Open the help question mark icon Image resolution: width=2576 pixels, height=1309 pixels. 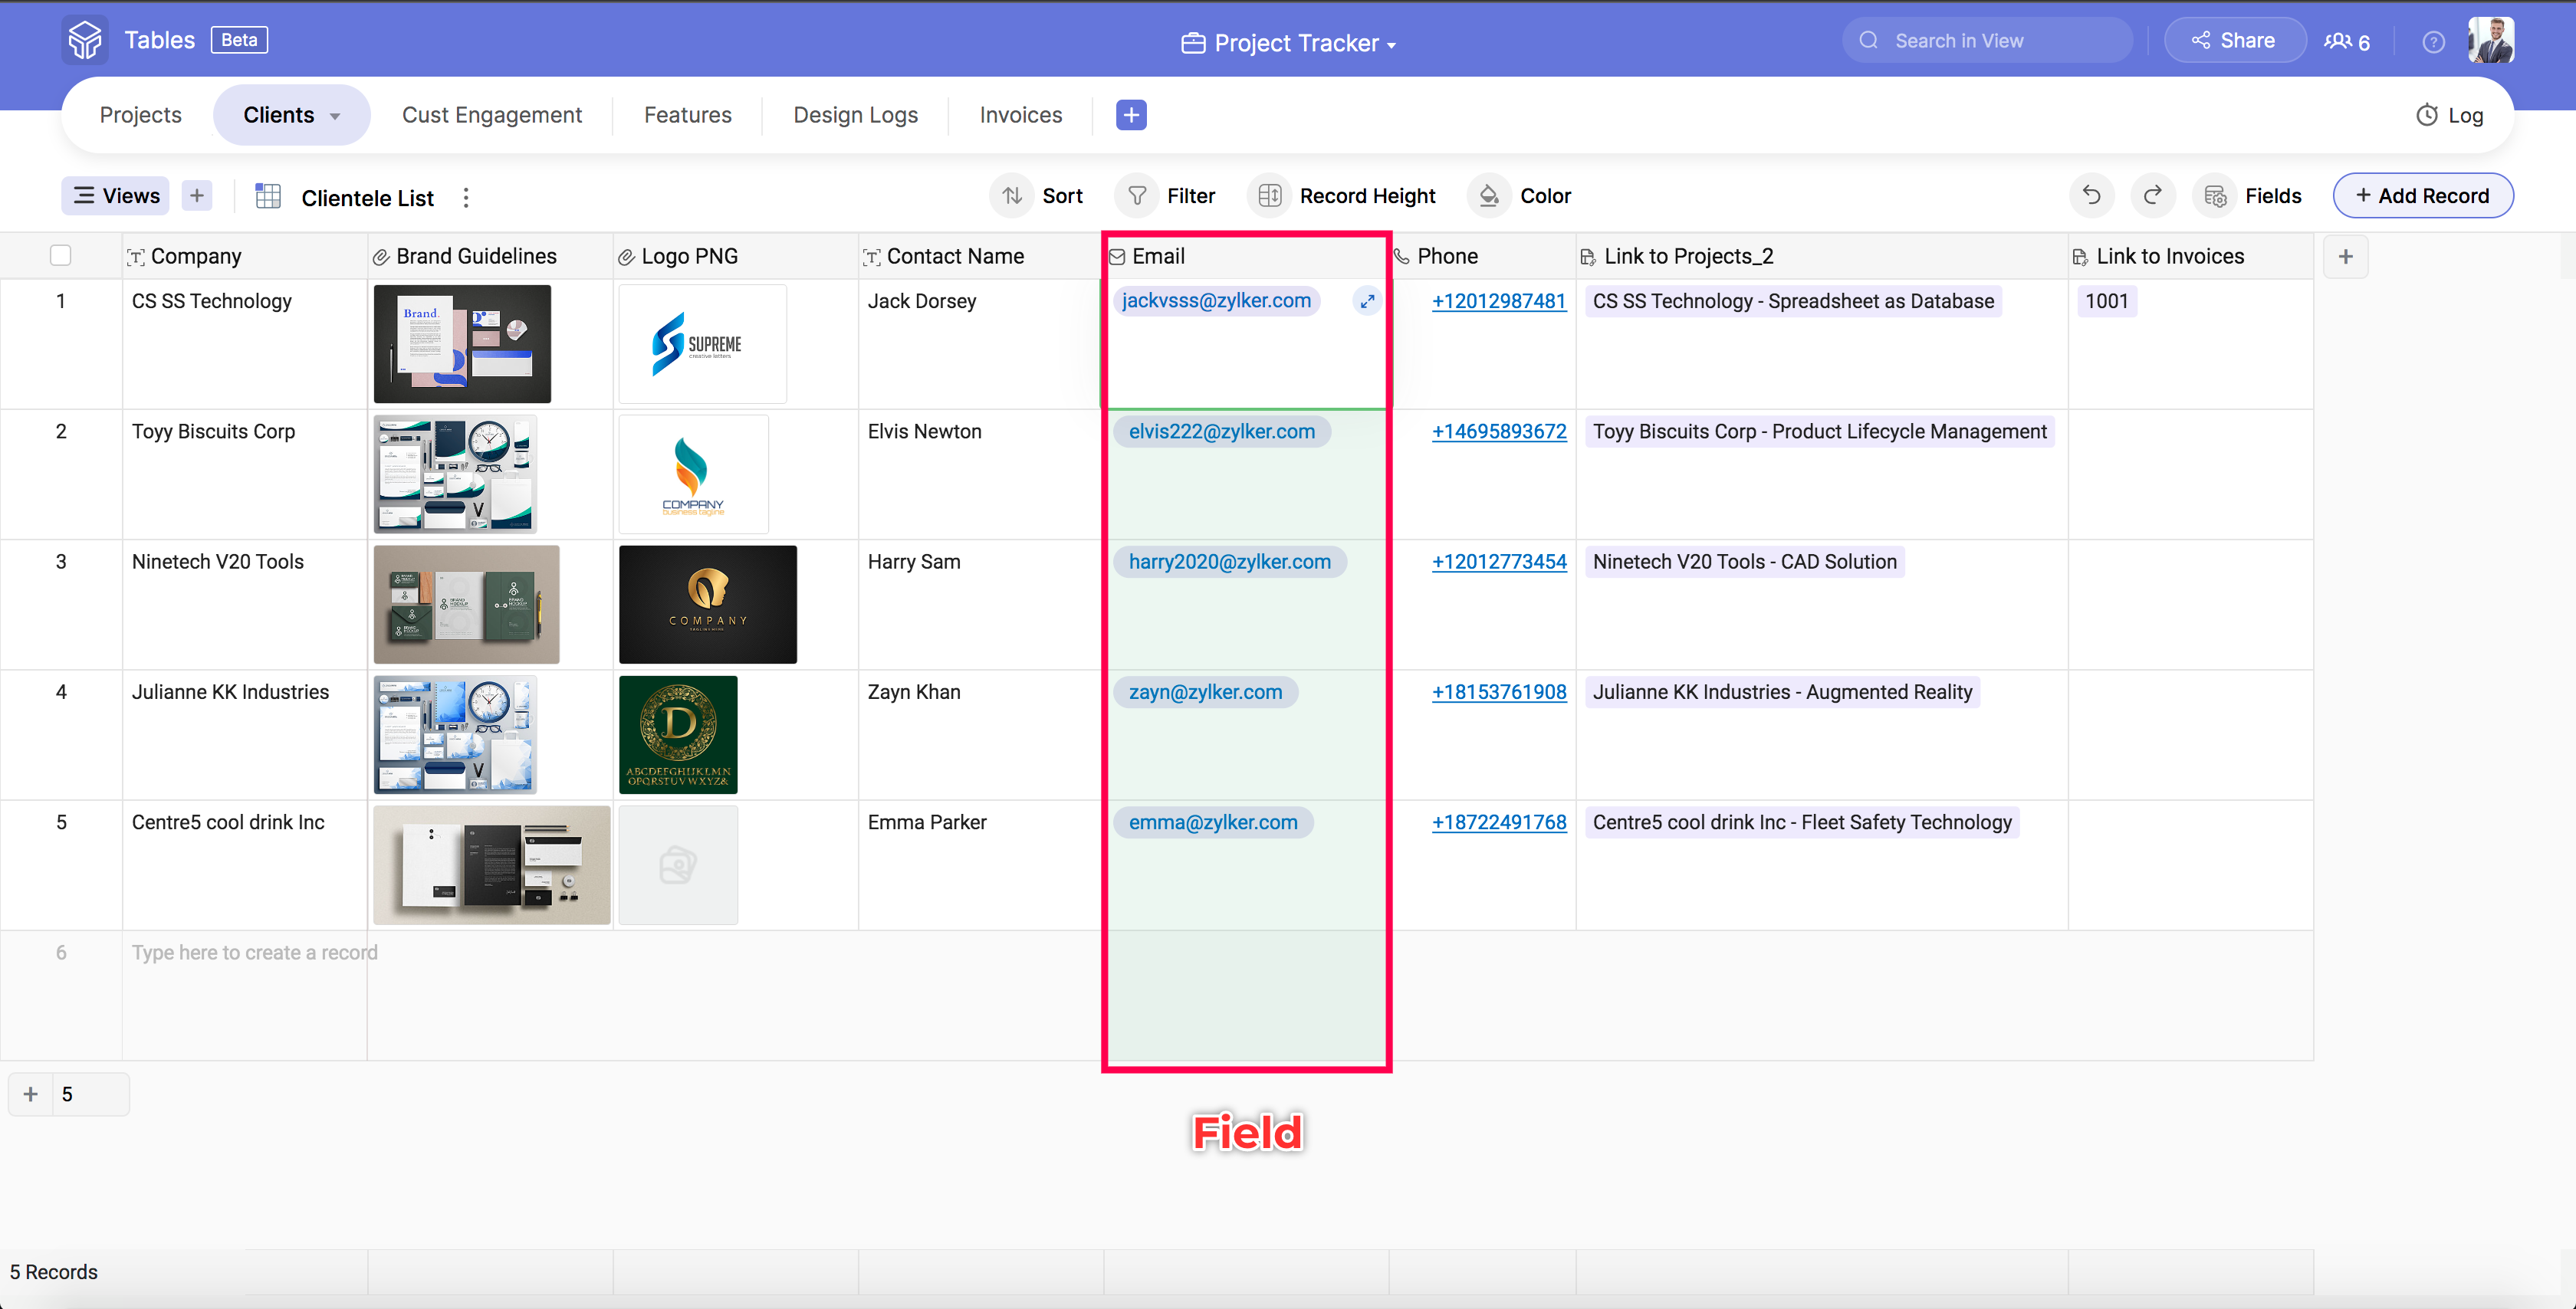(2433, 42)
